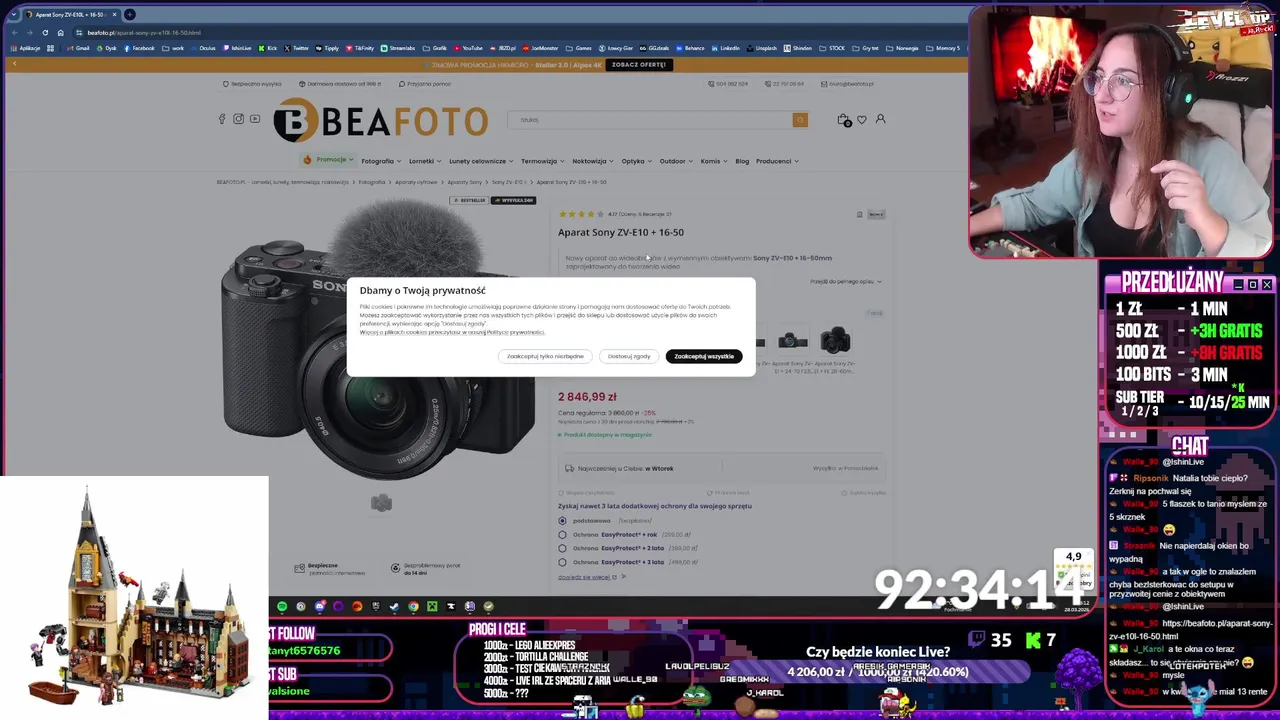Expand the Optyka menu
The height and width of the screenshot is (720, 1280).
pyautogui.click(x=637, y=161)
